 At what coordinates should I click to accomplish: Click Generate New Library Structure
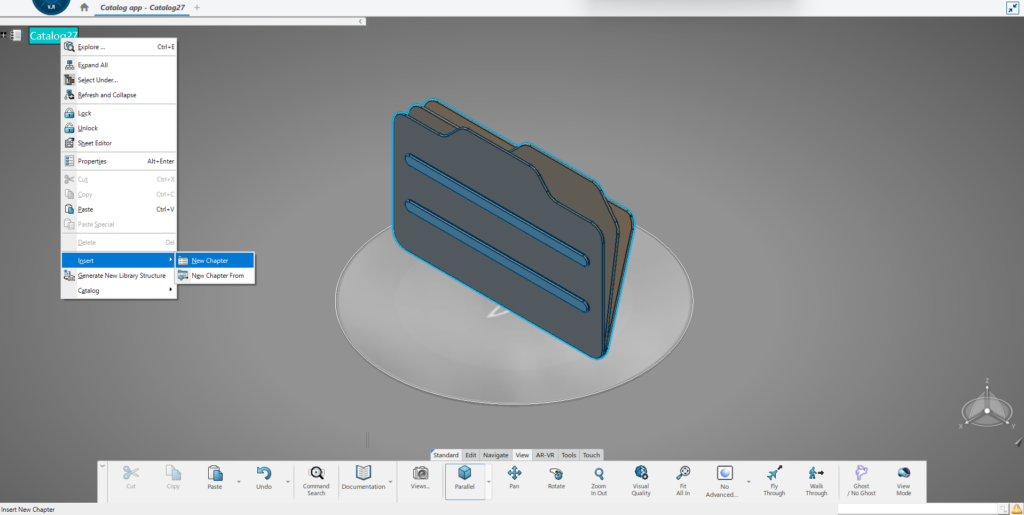(x=121, y=275)
